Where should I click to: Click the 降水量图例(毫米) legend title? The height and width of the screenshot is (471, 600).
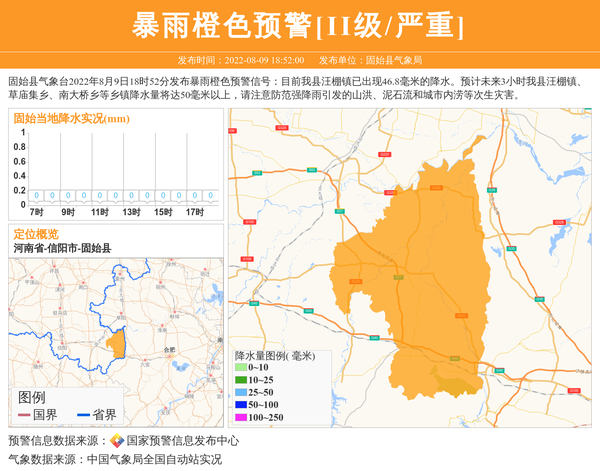[x=275, y=355]
